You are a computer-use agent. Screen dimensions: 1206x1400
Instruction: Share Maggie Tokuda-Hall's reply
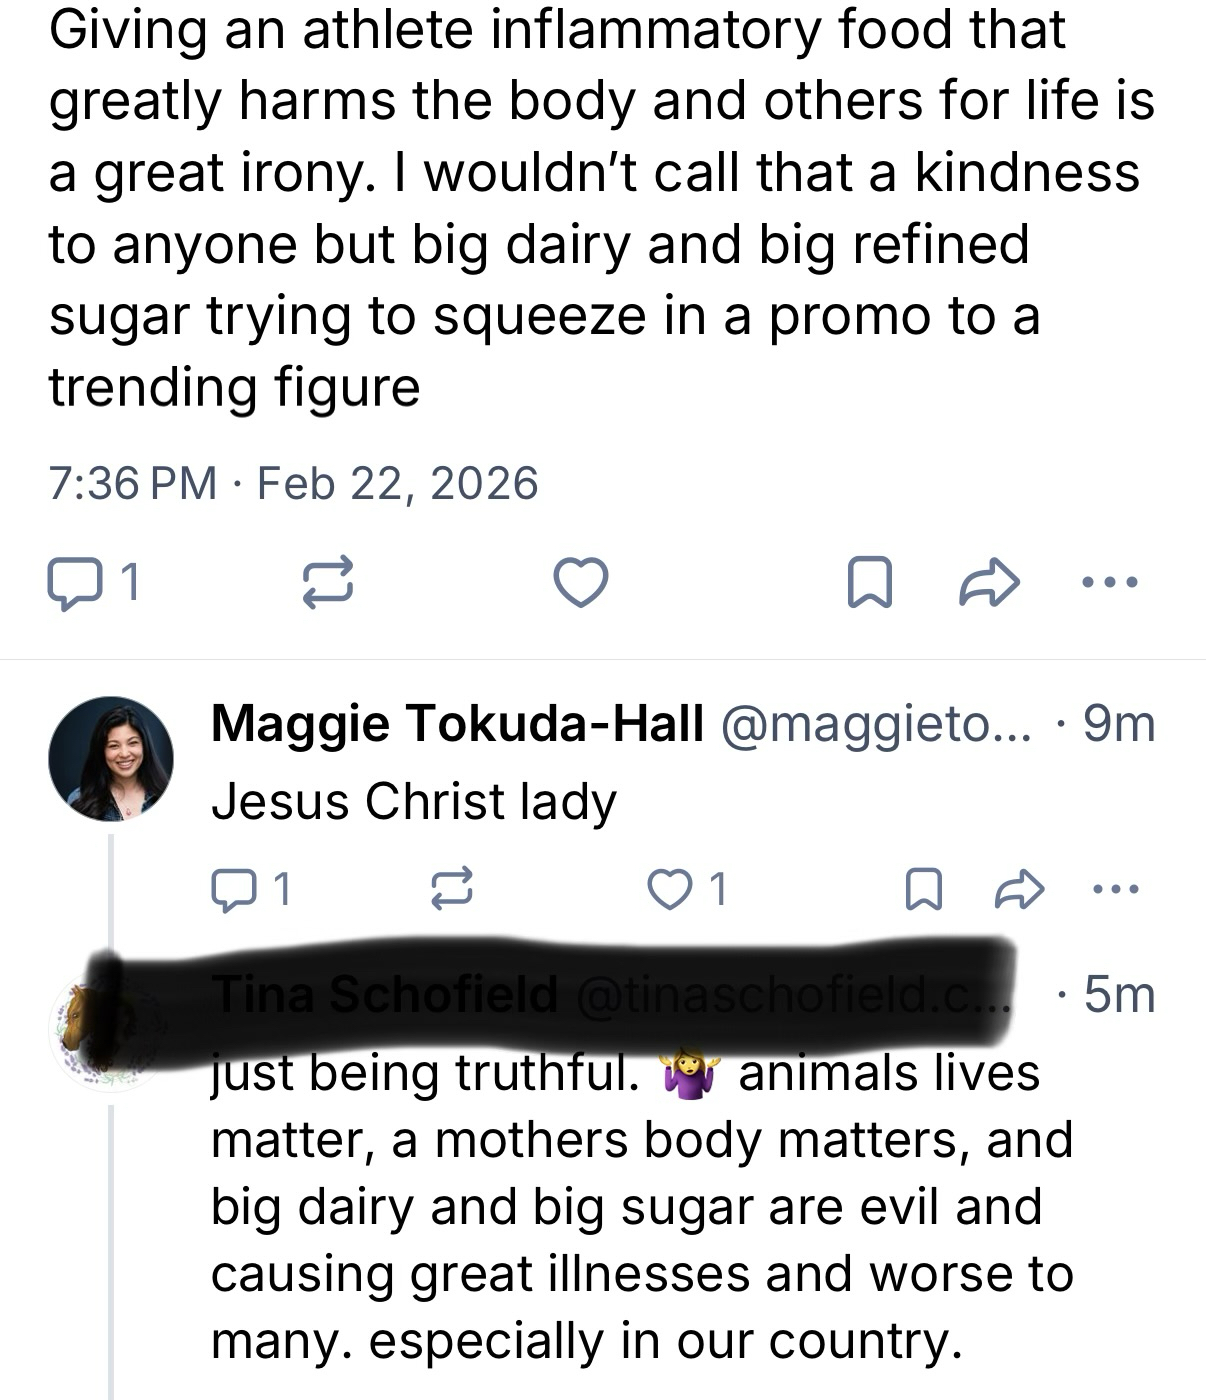click(x=1019, y=889)
